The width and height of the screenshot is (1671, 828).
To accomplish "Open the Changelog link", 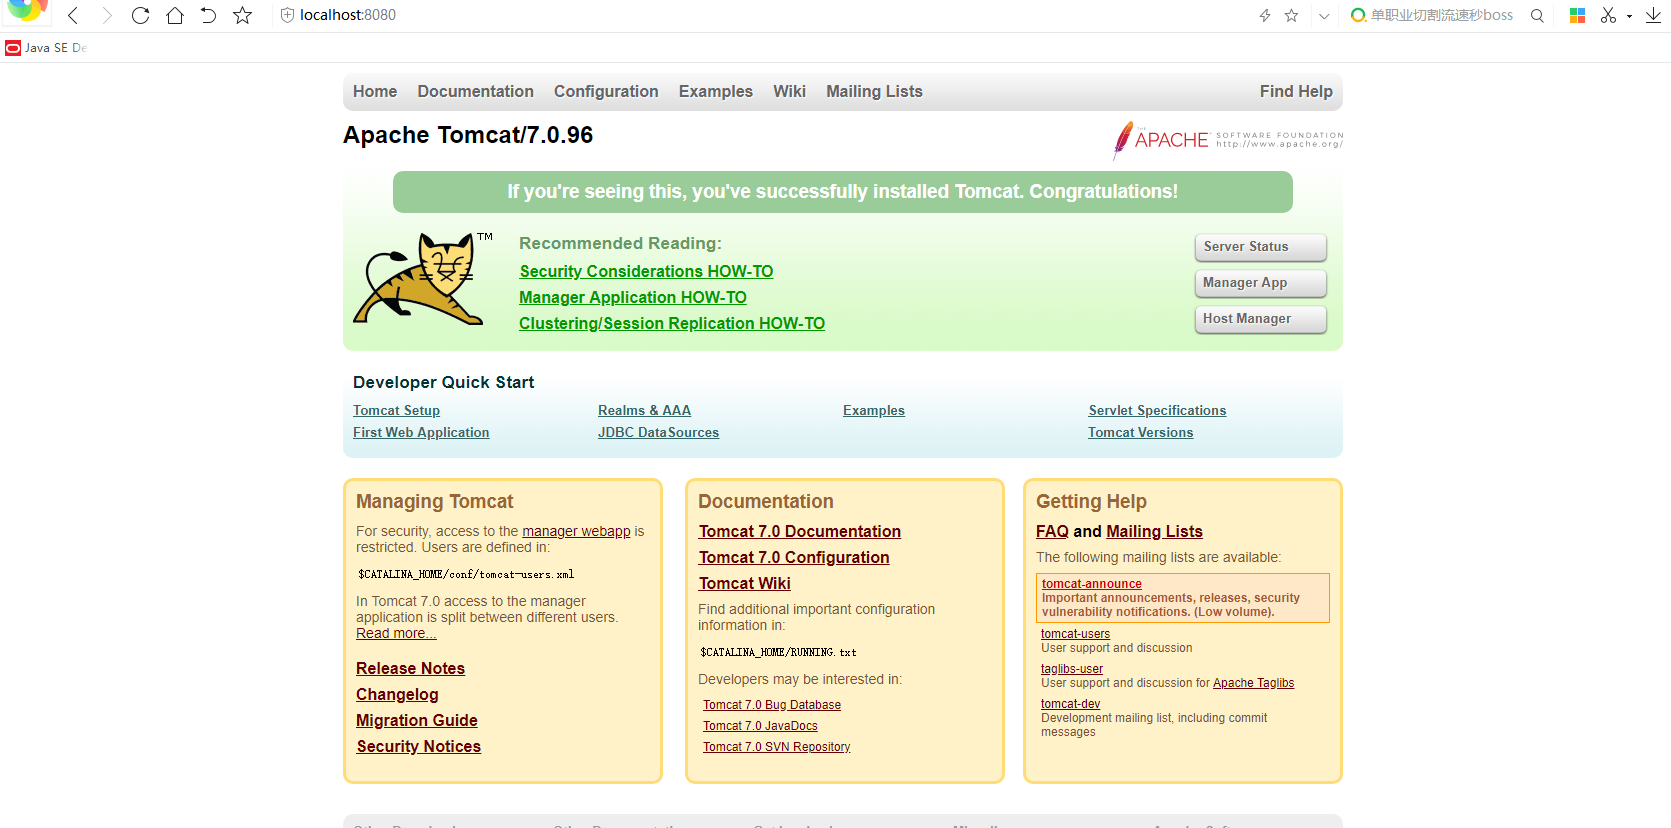I will click(x=397, y=694).
